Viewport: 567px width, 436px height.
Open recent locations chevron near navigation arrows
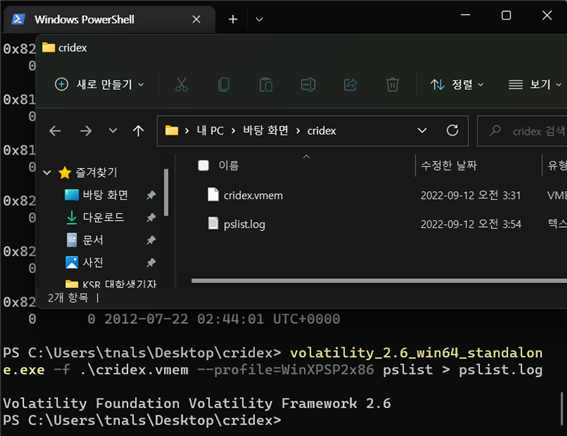[x=113, y=131]
